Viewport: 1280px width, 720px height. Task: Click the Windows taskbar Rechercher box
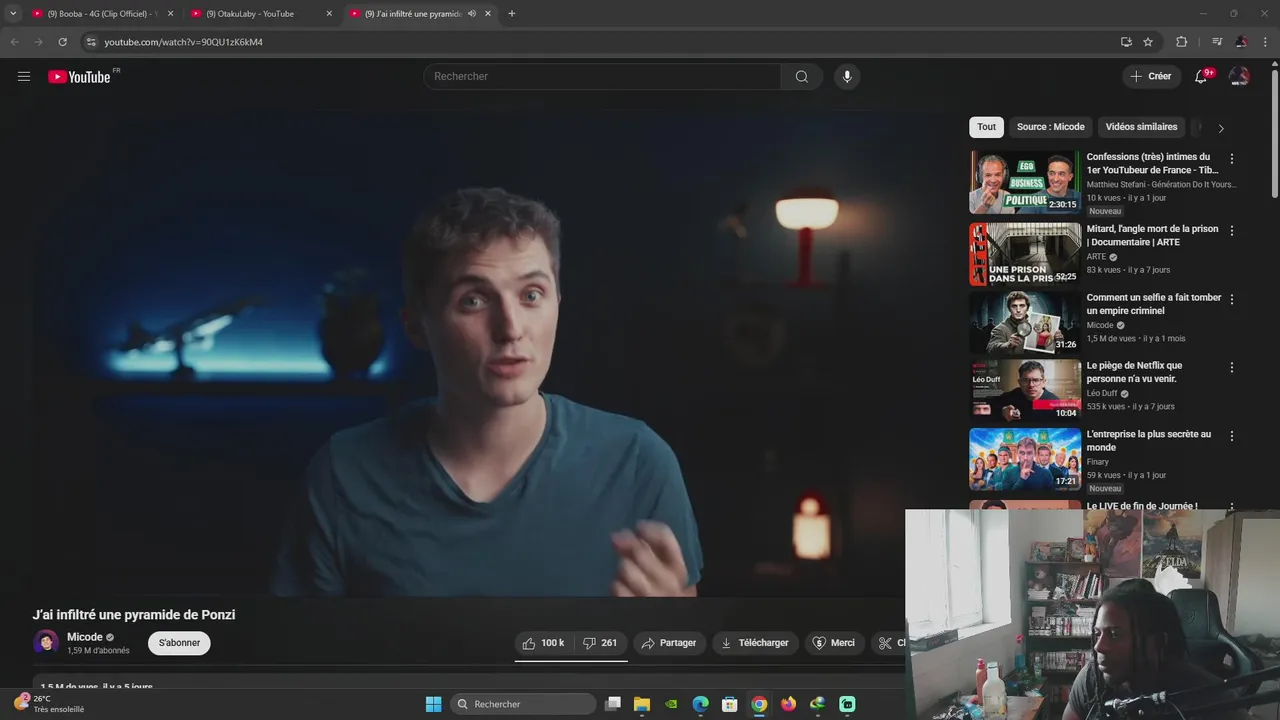524,704
